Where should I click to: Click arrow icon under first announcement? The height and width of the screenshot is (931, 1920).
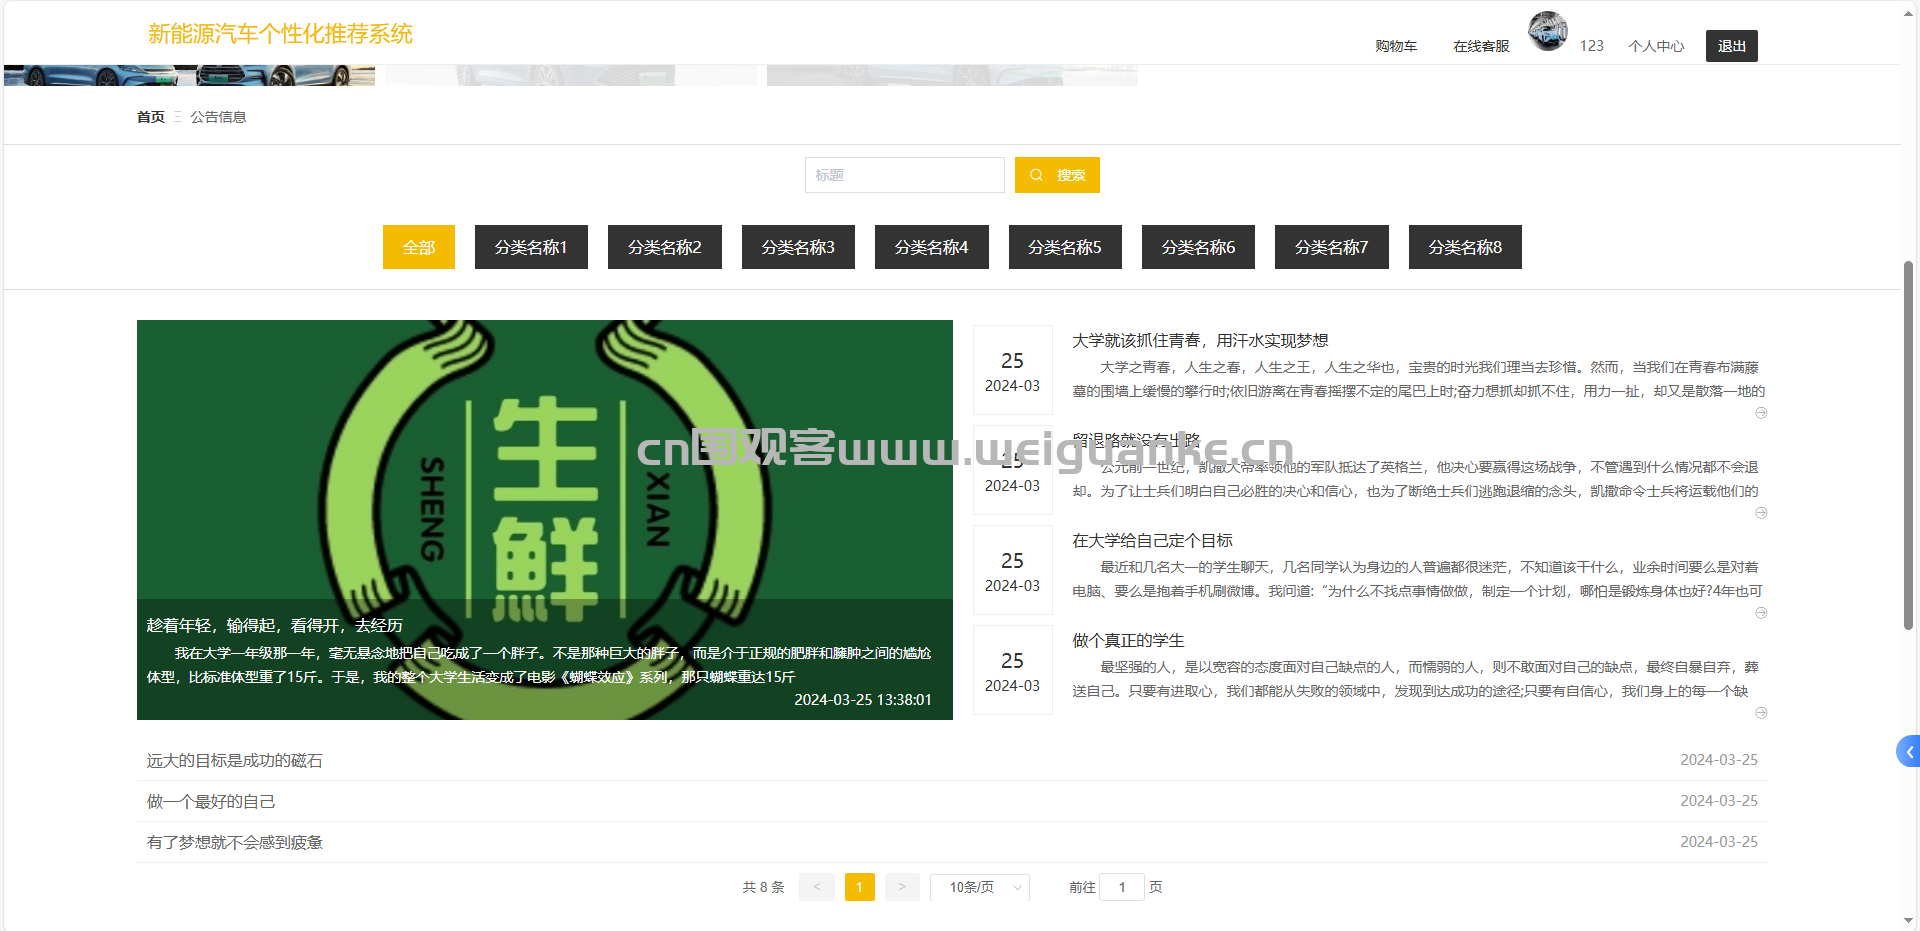click(1761, 413)
